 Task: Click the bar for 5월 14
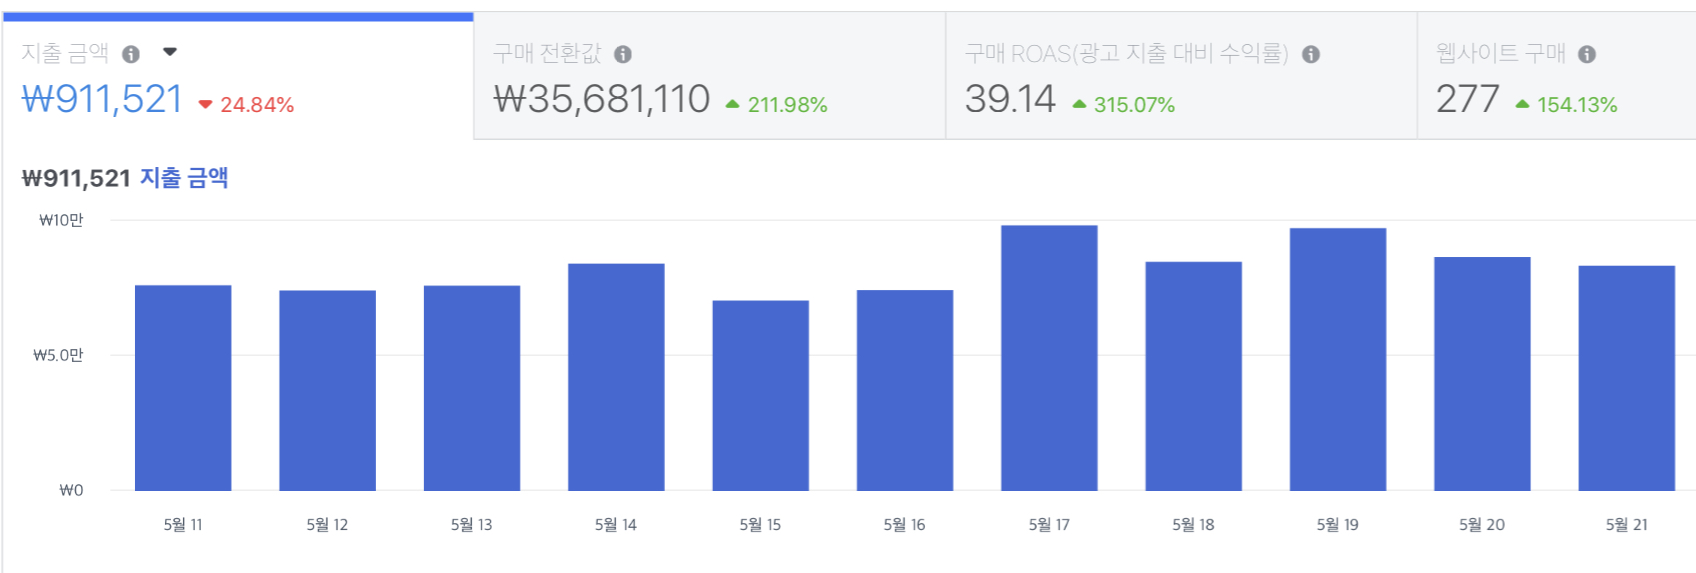click(616, 377)
